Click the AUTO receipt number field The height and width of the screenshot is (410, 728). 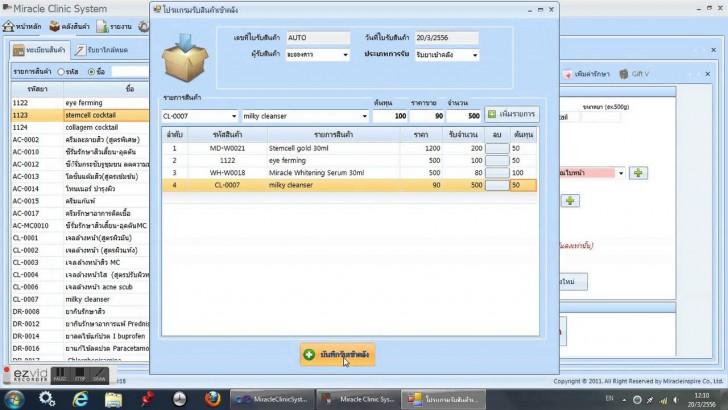318,38
